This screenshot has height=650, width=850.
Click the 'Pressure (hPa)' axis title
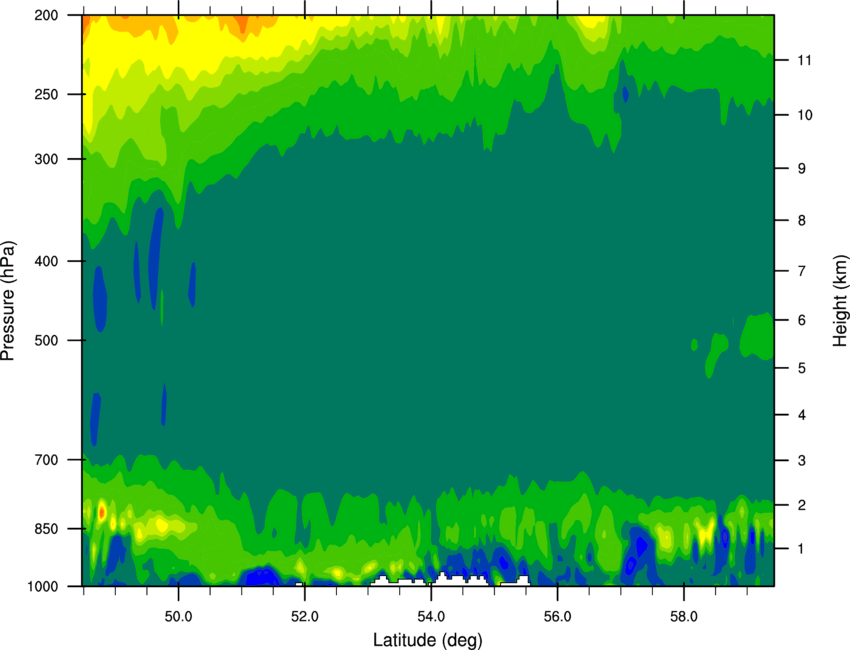[x=8, y=301]
